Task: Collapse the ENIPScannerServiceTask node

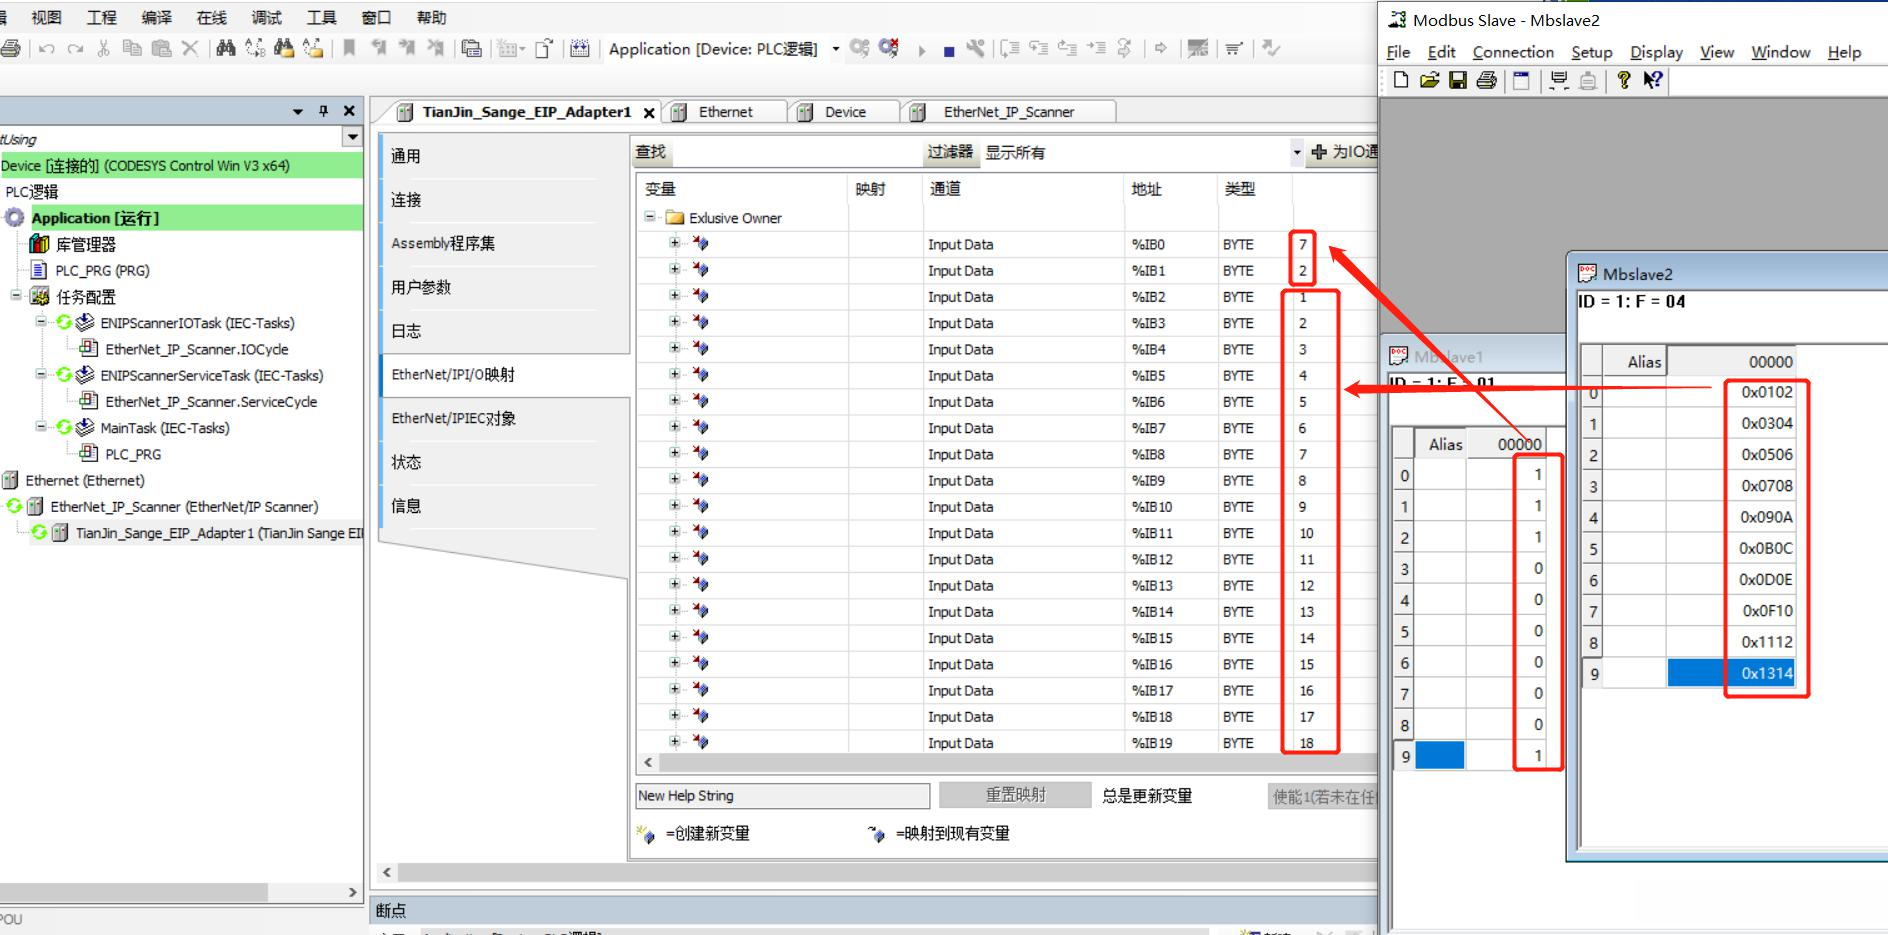Action: pos(42,374)
